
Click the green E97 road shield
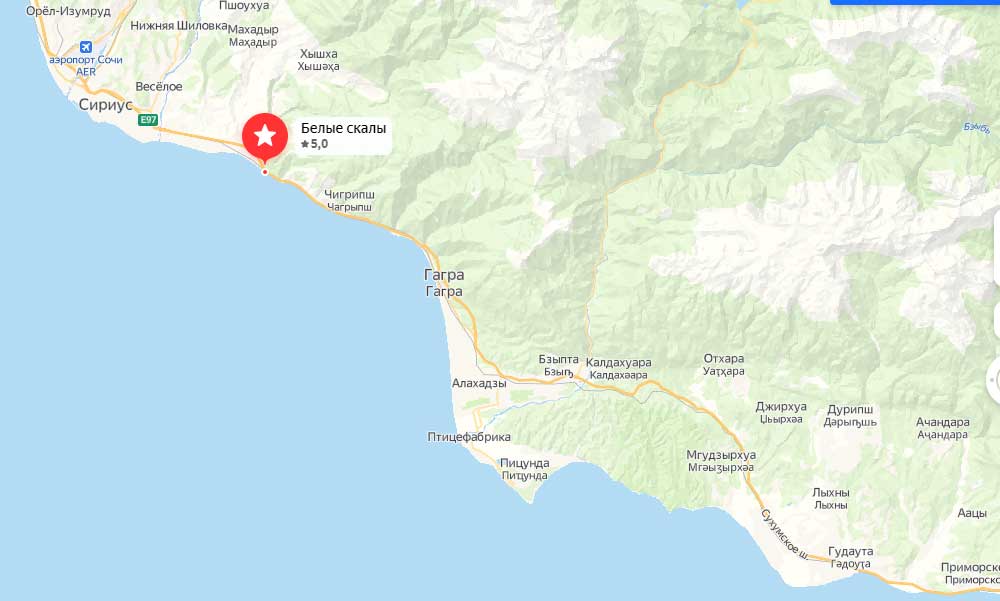[x=147, y=119]
